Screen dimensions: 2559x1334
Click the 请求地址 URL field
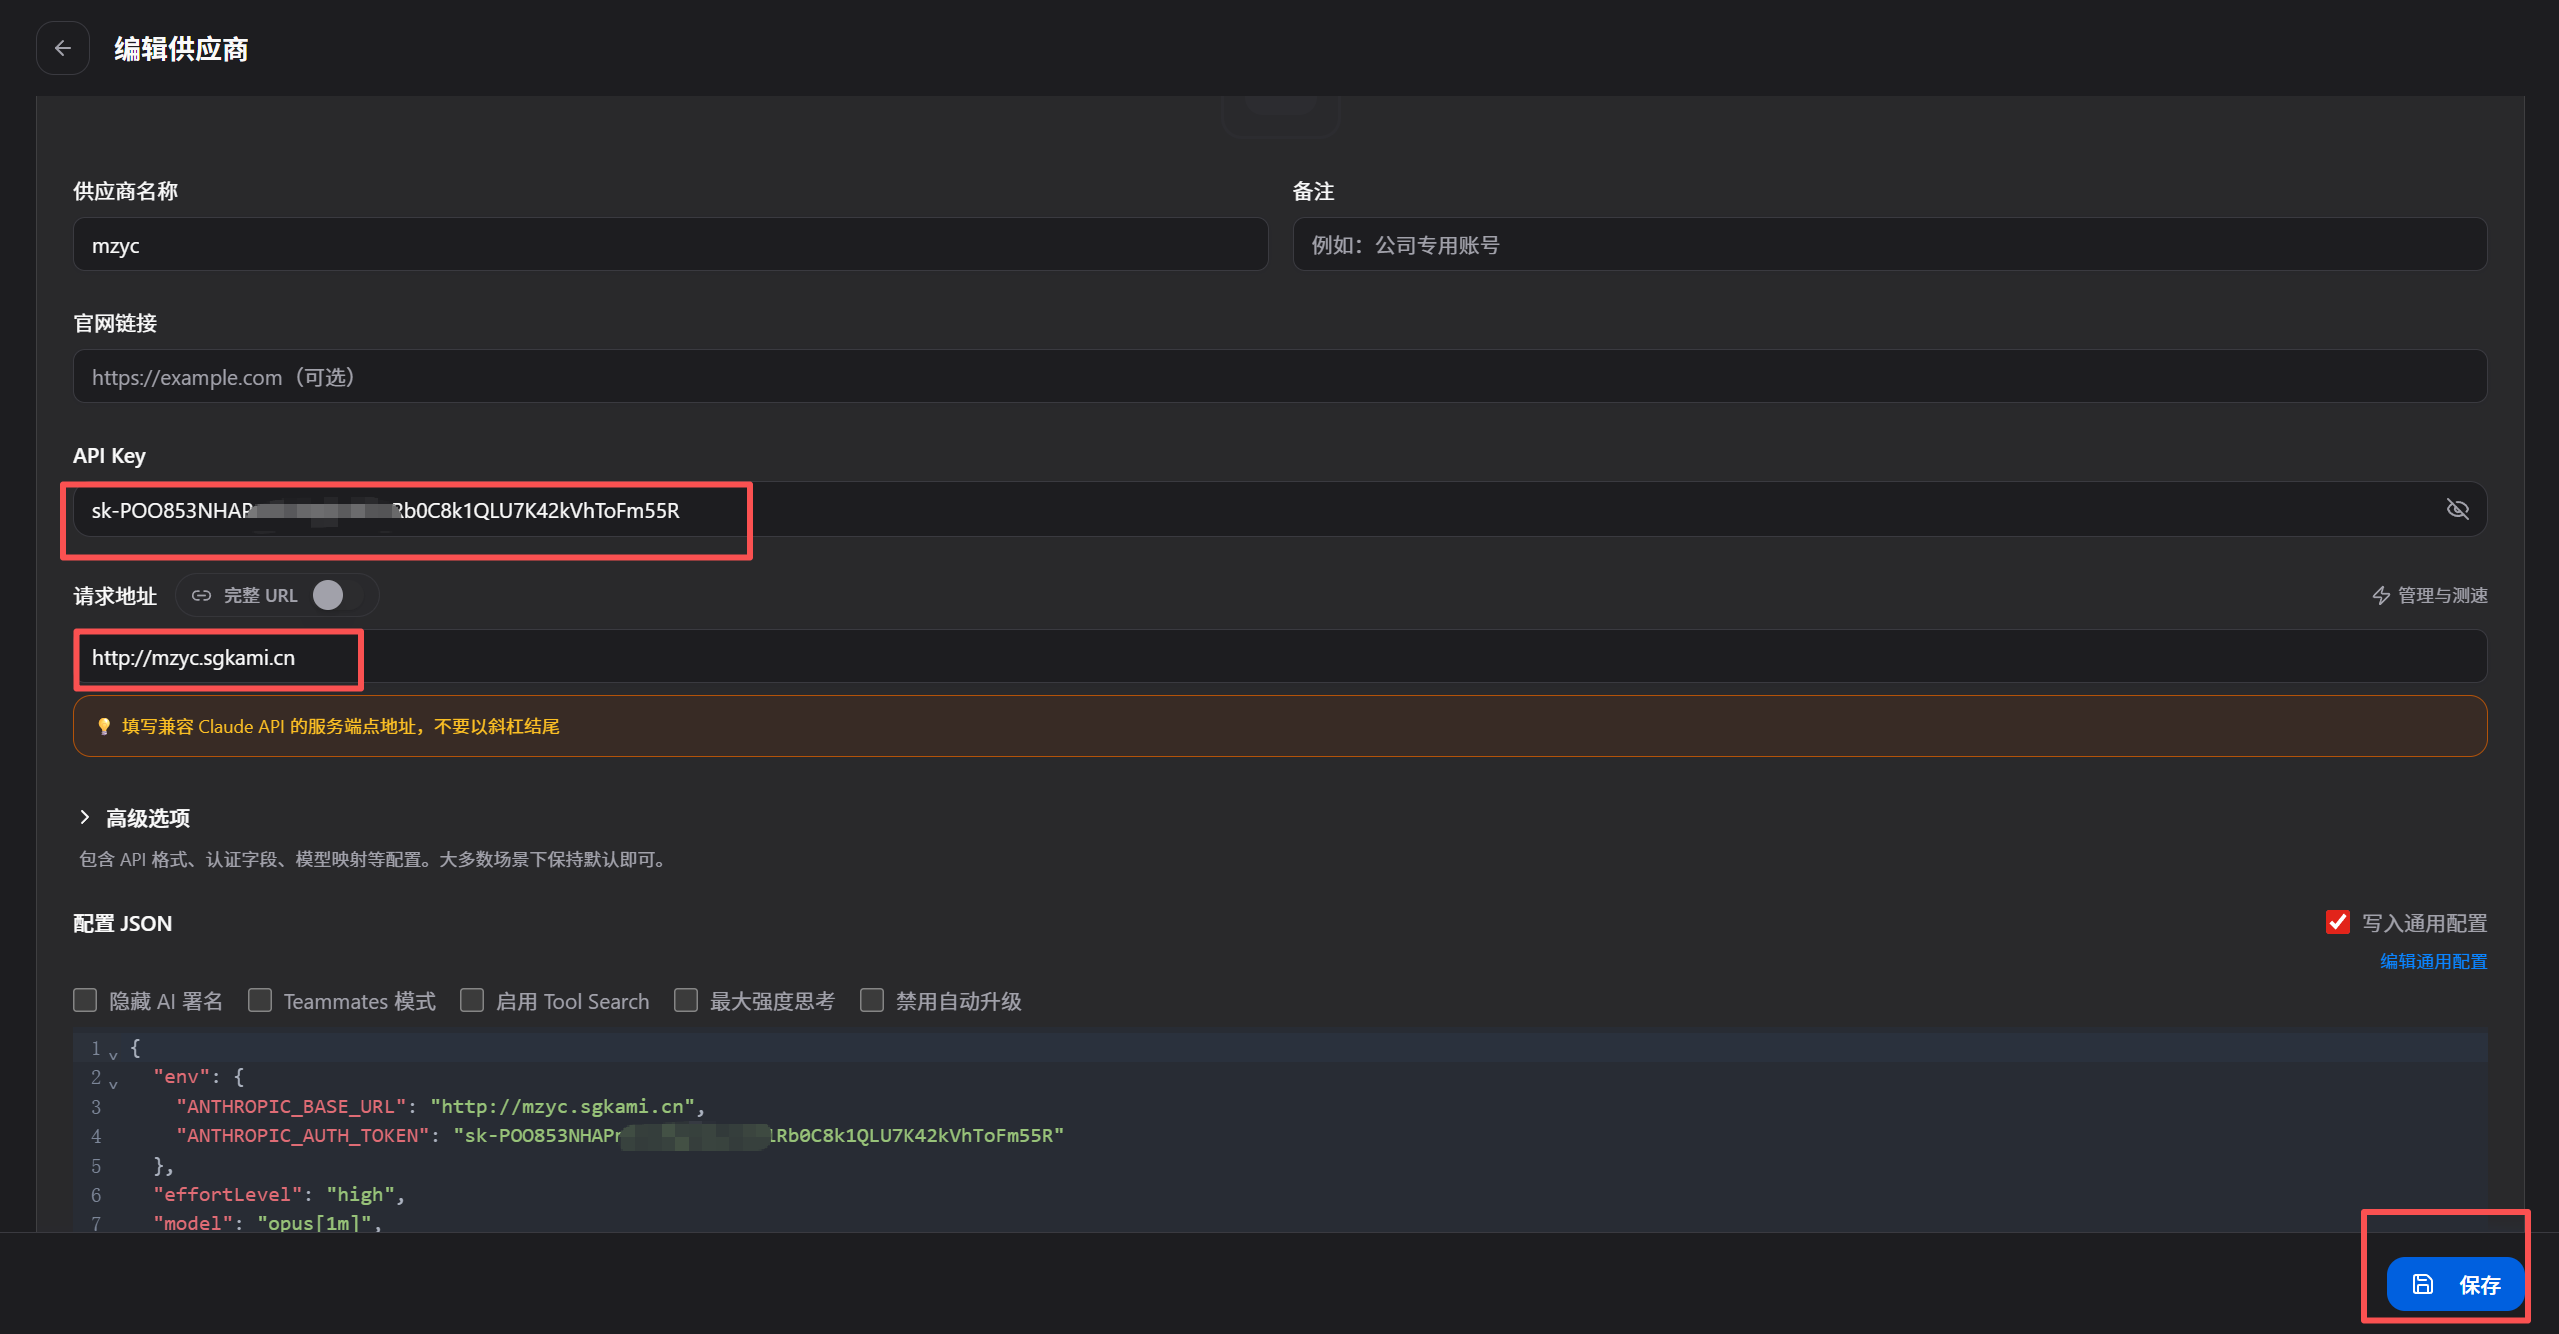pyautogui.click(x=1280, y=657)
